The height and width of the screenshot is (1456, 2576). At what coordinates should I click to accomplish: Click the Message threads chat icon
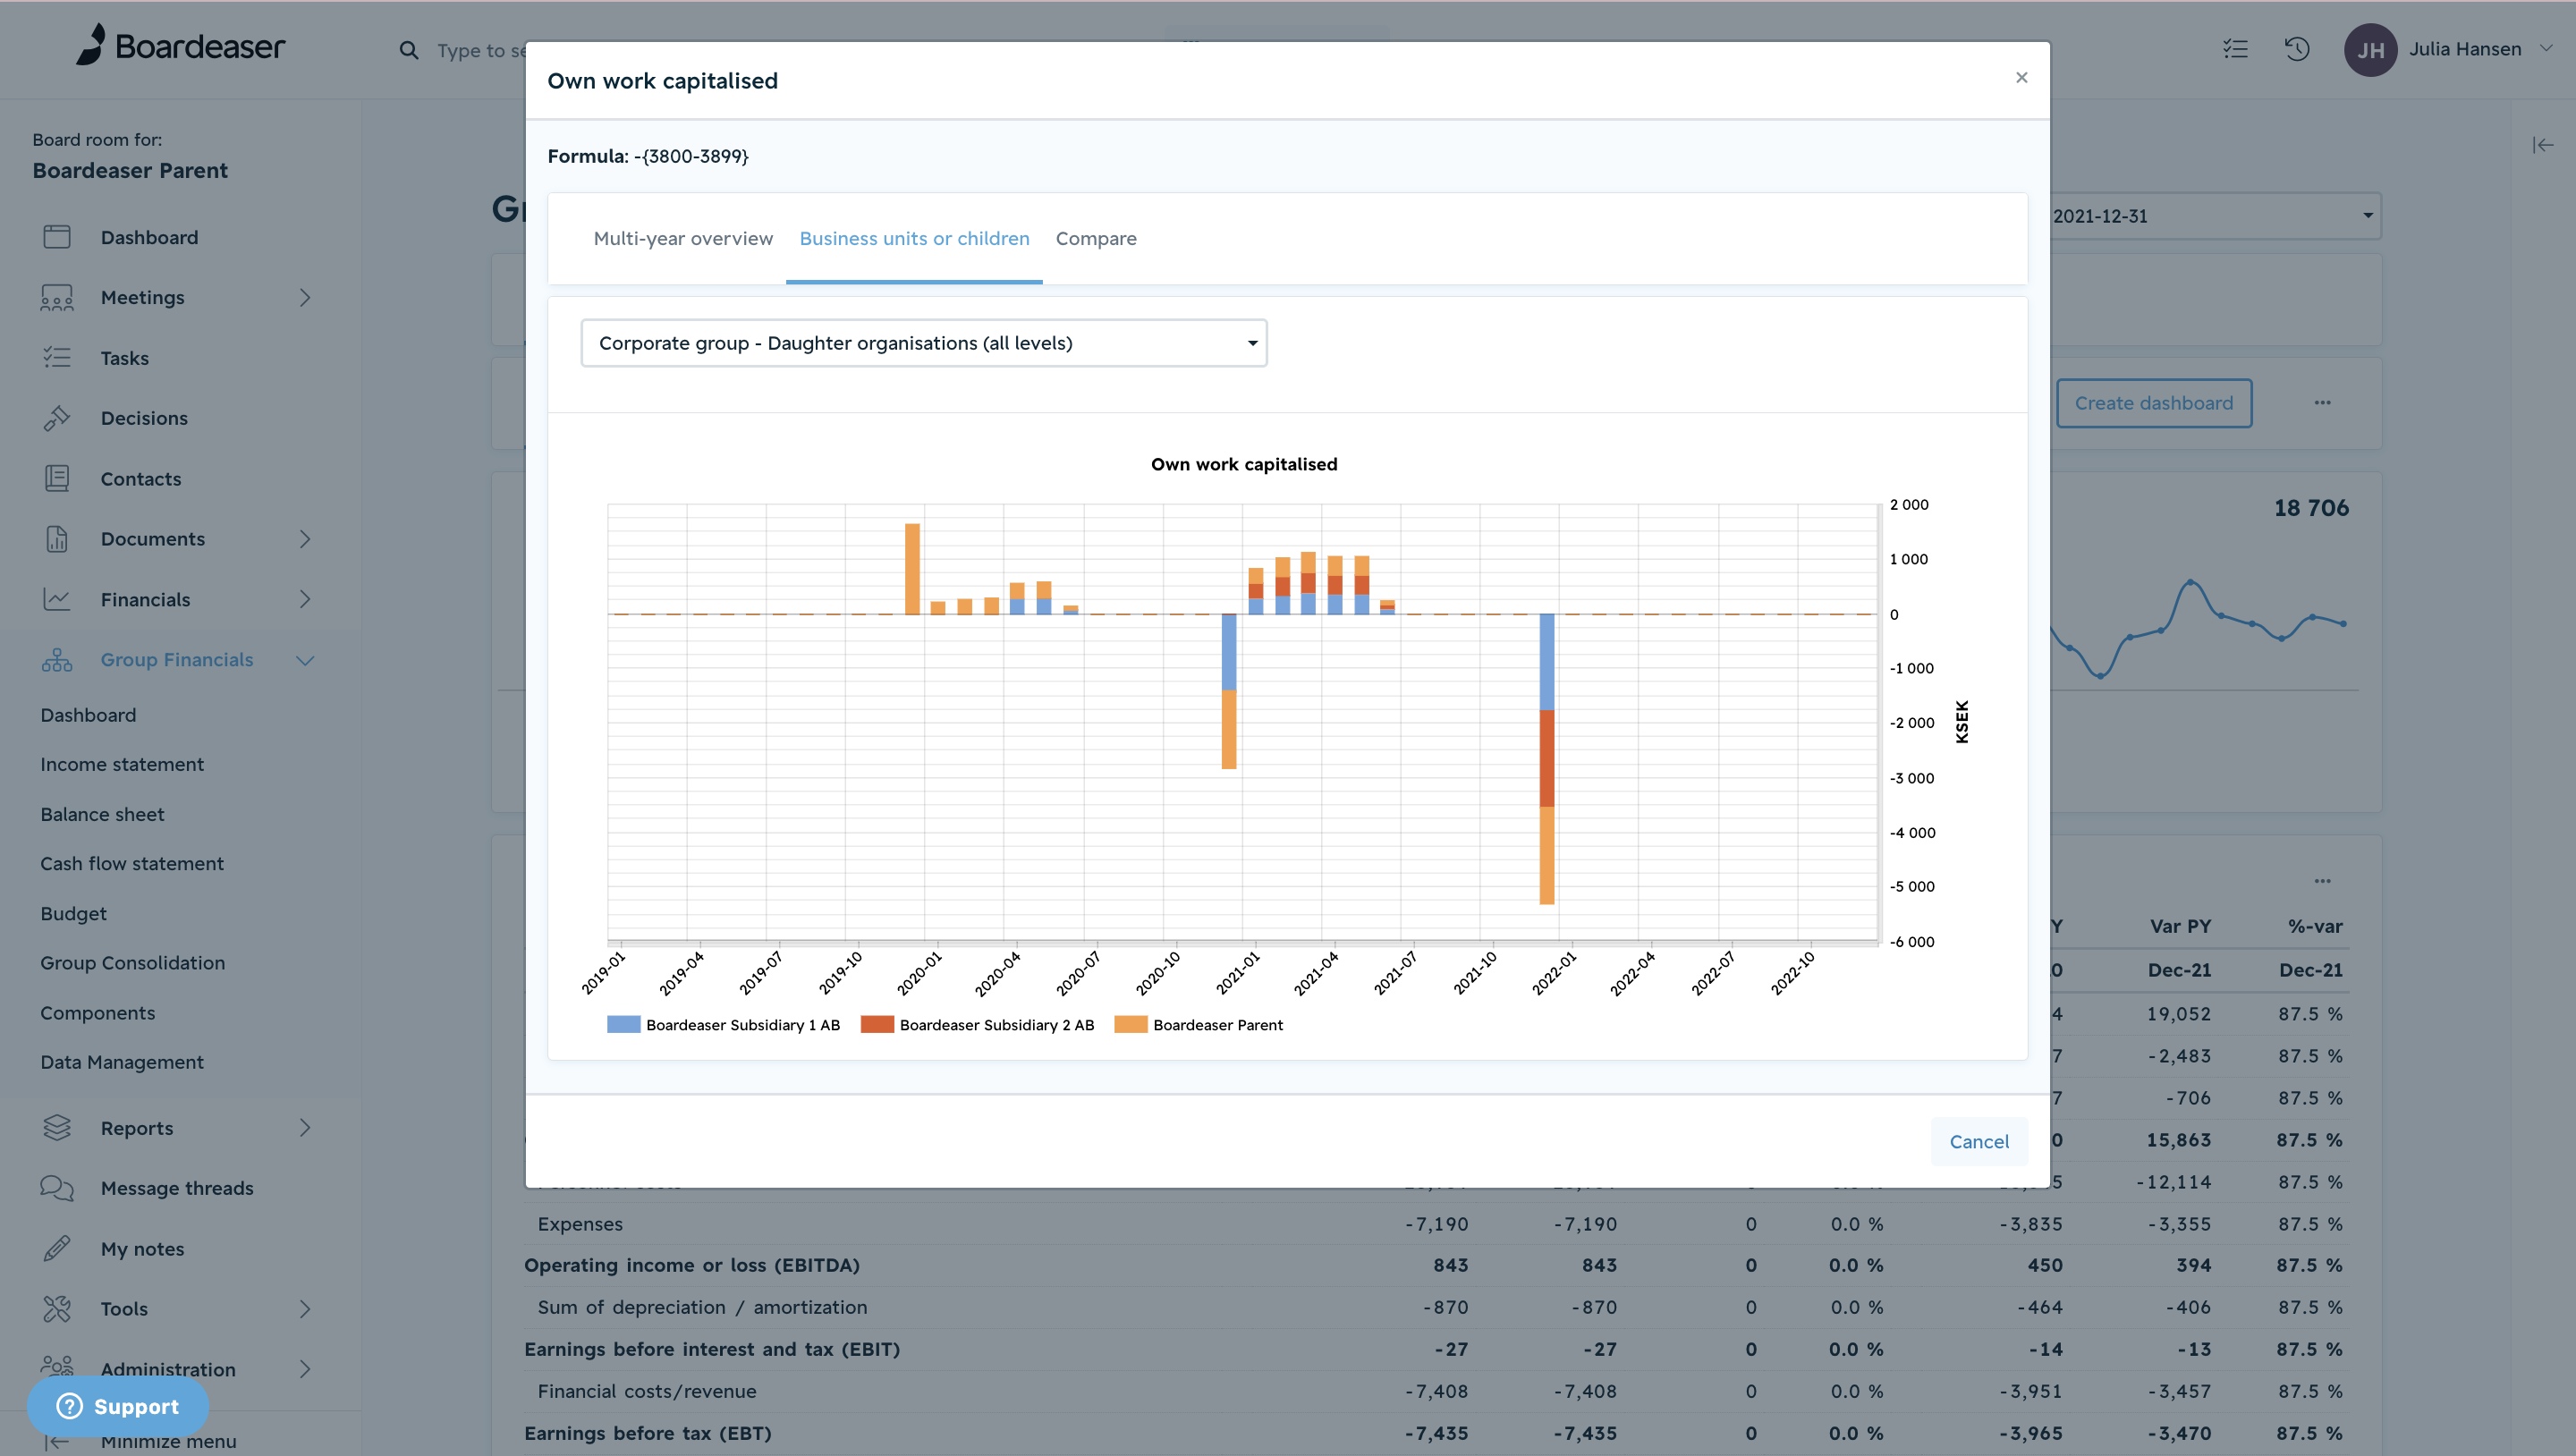coord(57,1188)
